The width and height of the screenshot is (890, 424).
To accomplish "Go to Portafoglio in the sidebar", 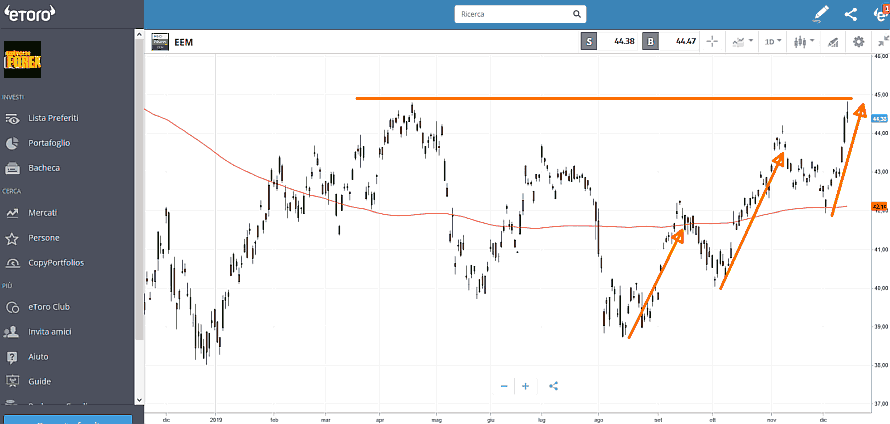I will [x=49, y=143].
